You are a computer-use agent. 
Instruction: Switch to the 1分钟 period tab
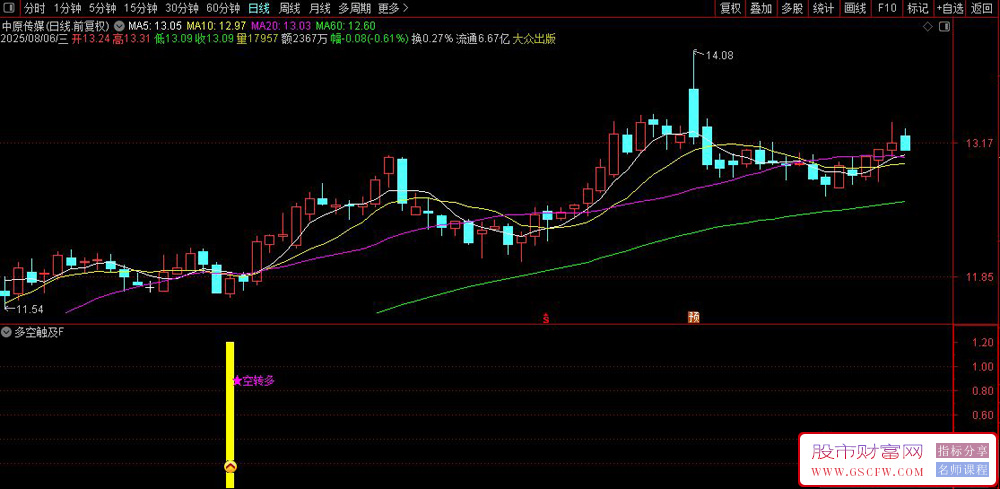67,8
